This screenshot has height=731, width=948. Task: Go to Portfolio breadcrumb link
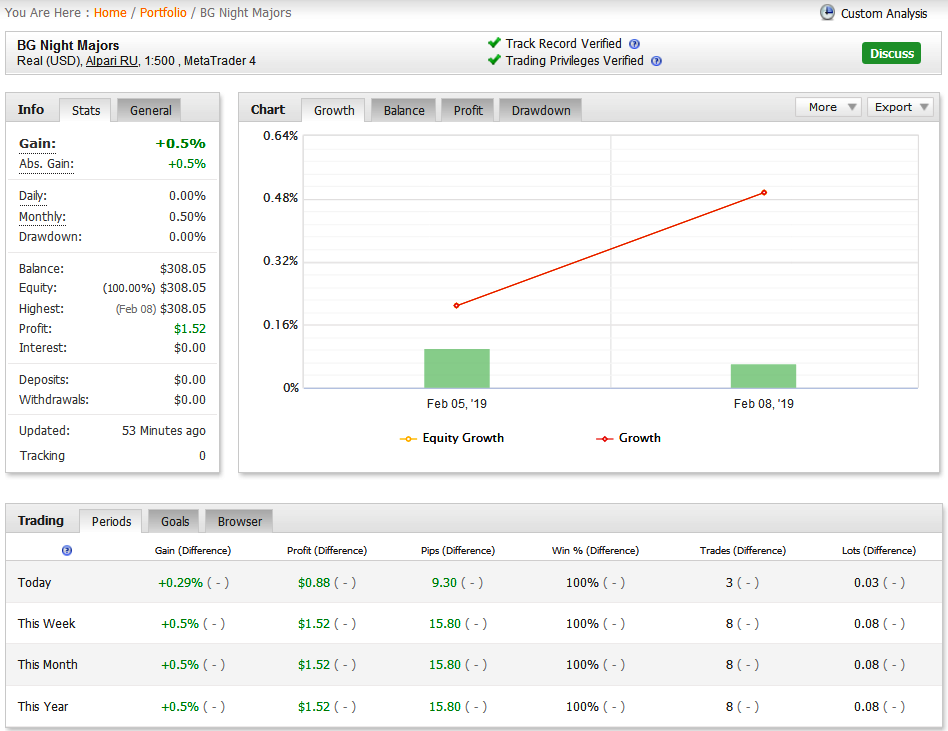coord(163,13)
